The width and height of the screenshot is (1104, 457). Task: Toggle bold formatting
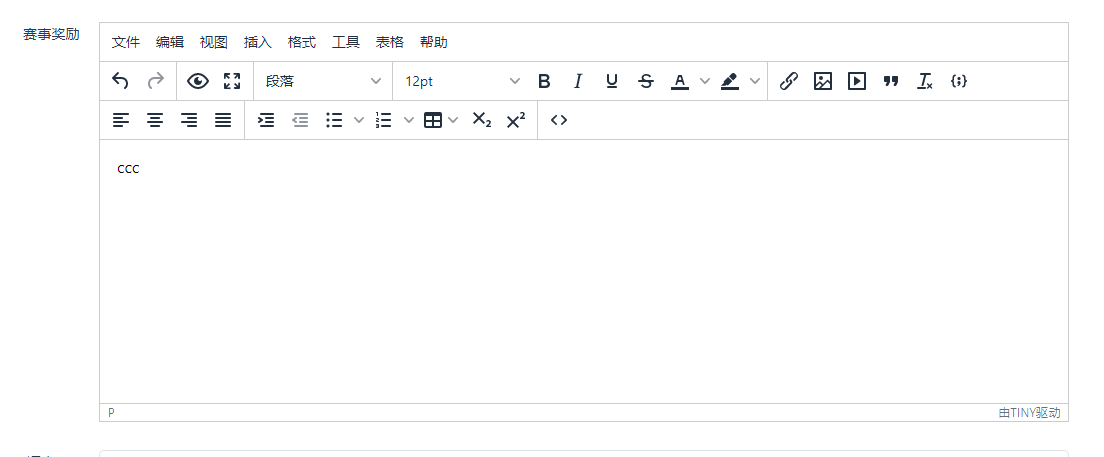[544, 81]
